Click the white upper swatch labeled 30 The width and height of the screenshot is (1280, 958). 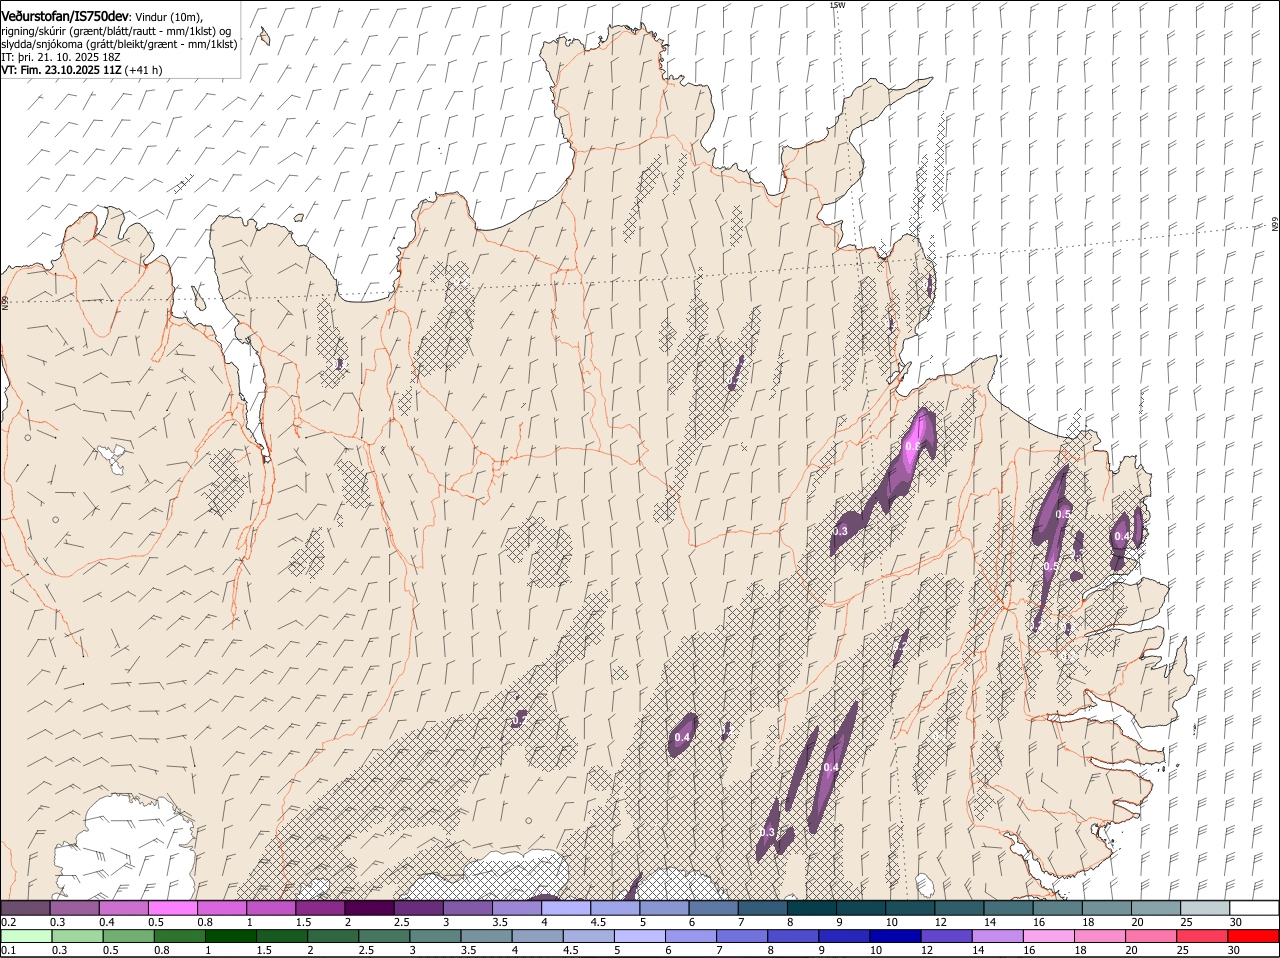(x=1254, y=908)
